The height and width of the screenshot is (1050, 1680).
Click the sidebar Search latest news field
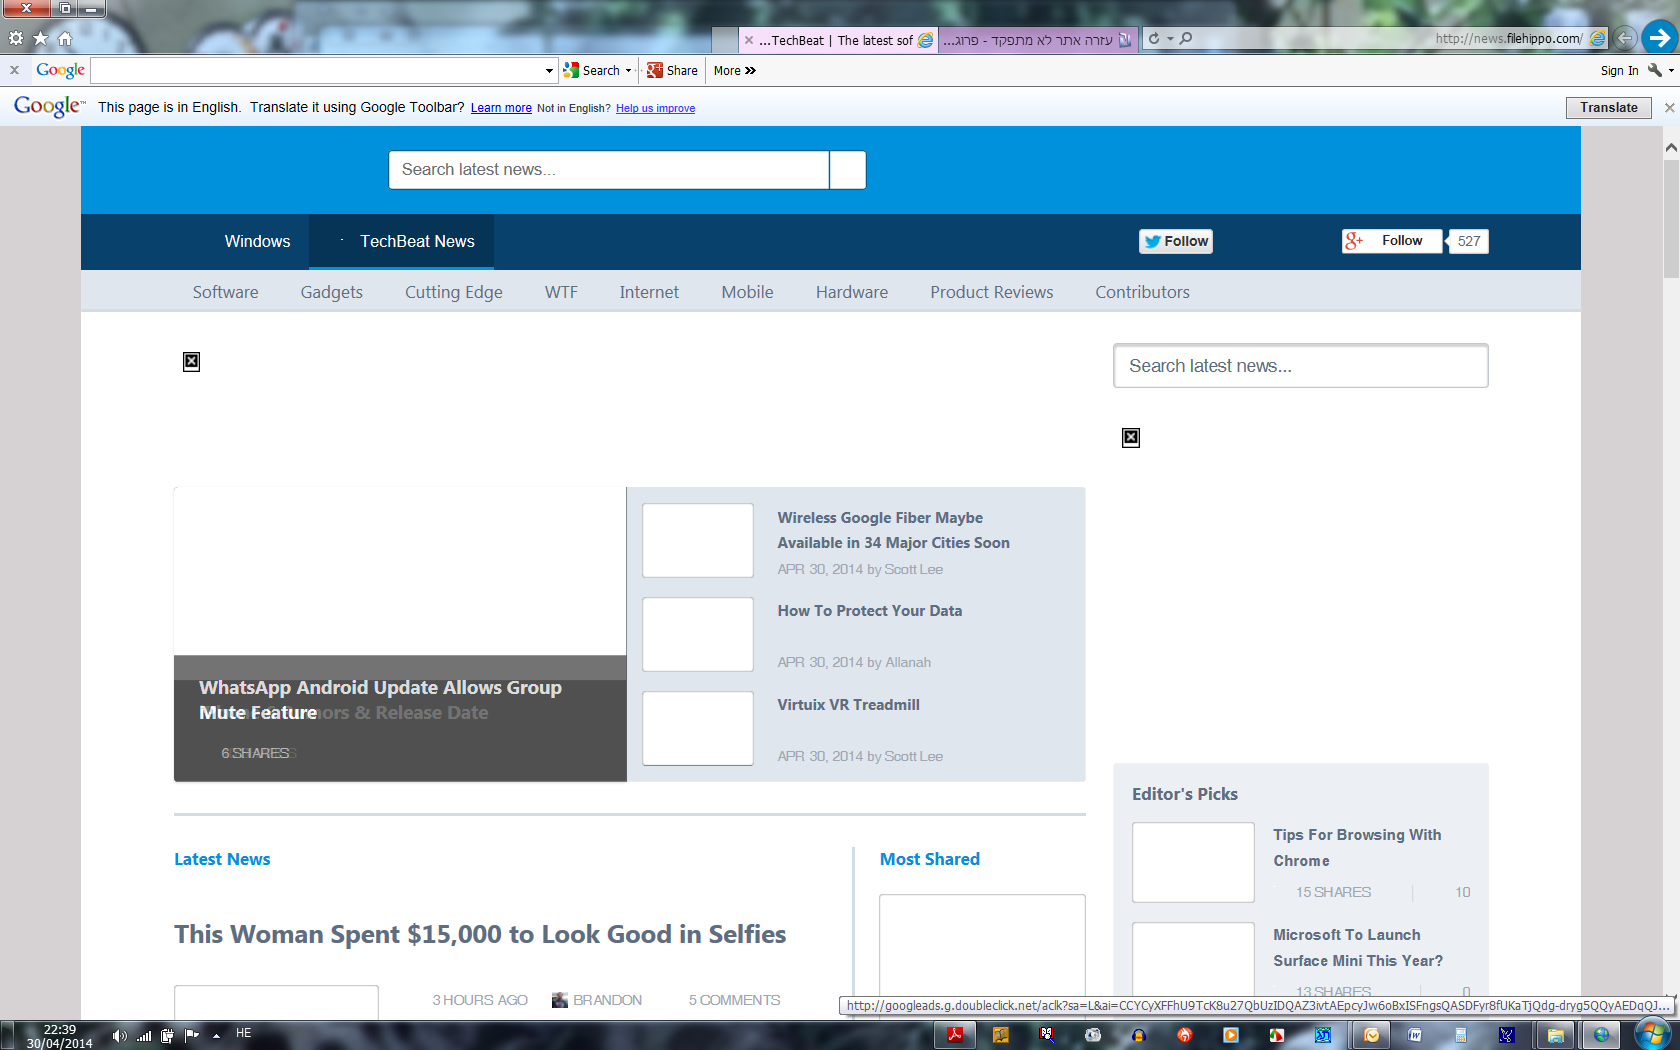[1300, 366]
